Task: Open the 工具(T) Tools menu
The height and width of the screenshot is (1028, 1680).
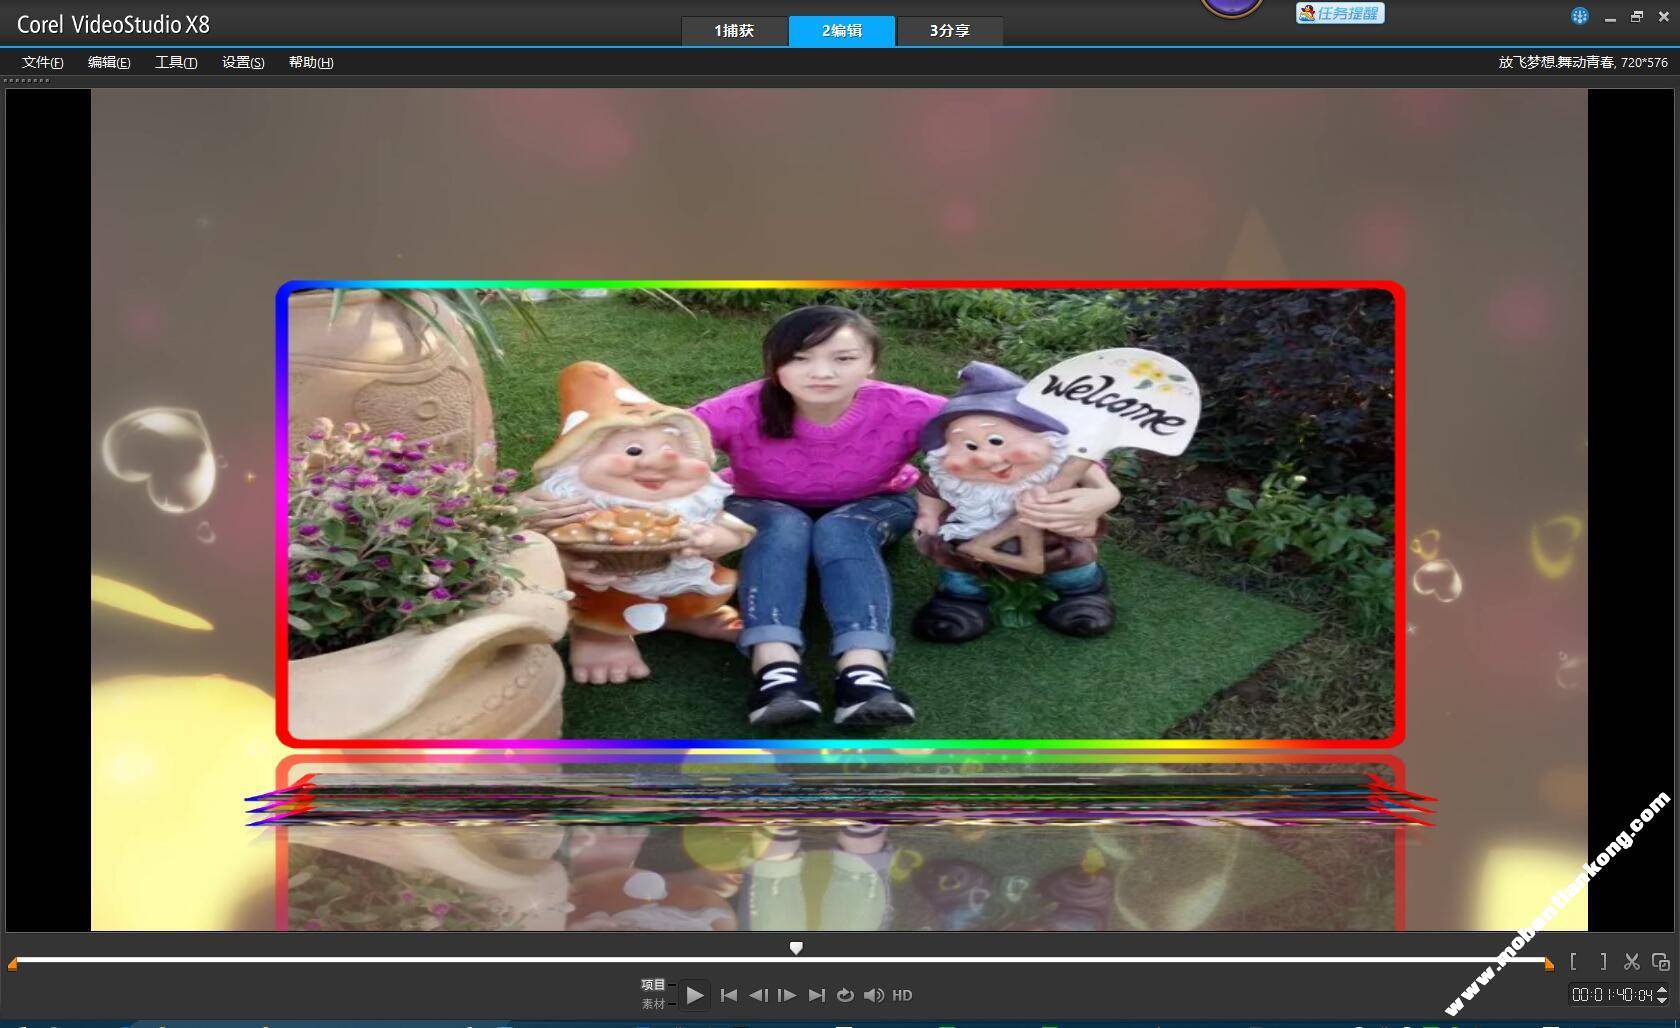Action: pos(176,62)
